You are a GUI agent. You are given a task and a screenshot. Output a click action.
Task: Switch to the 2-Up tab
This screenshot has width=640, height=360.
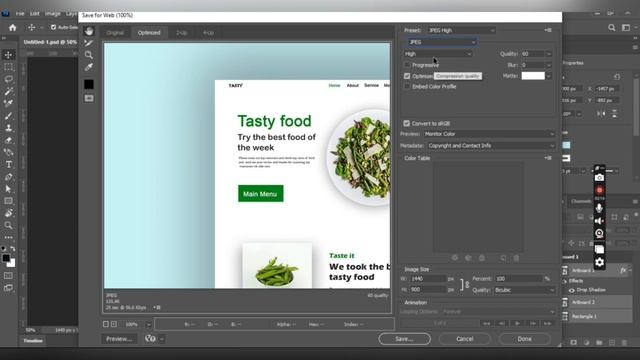(182, 33)
